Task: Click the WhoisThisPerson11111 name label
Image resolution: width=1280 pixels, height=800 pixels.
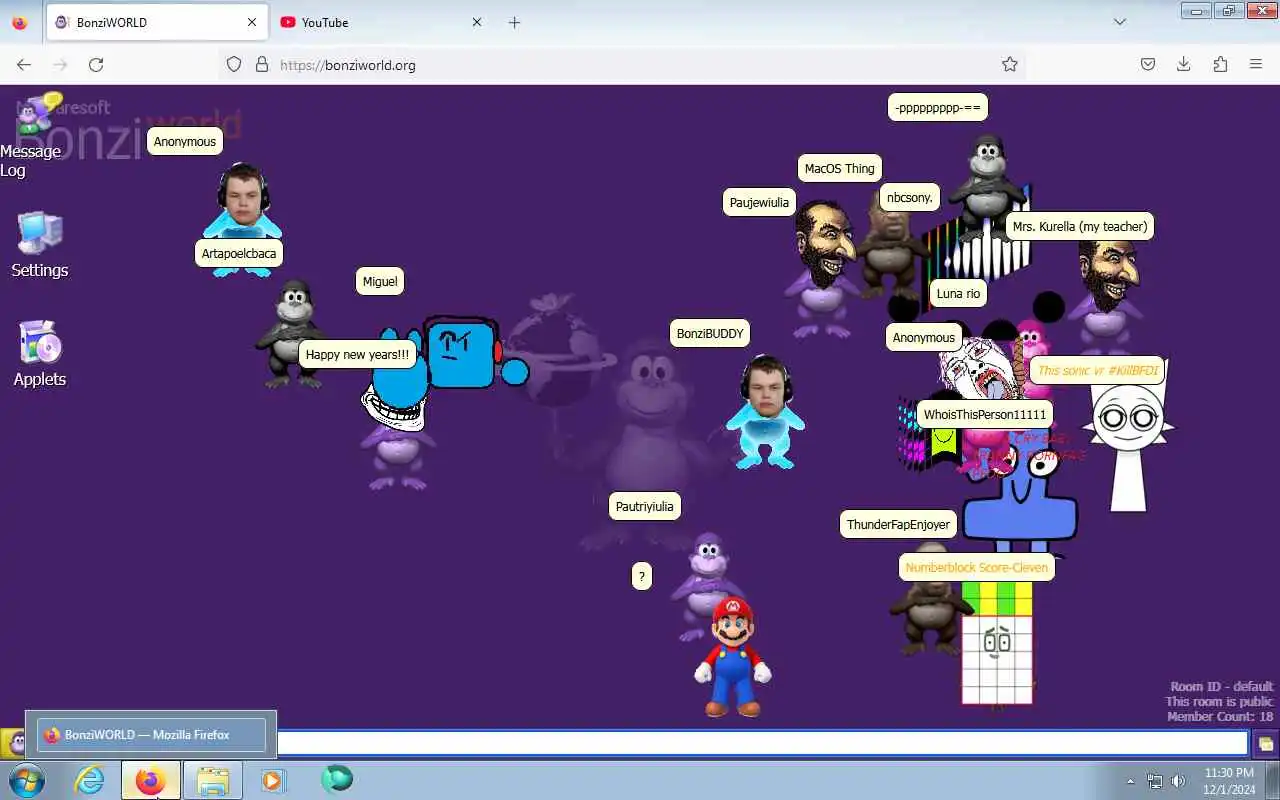Action: 985,414
